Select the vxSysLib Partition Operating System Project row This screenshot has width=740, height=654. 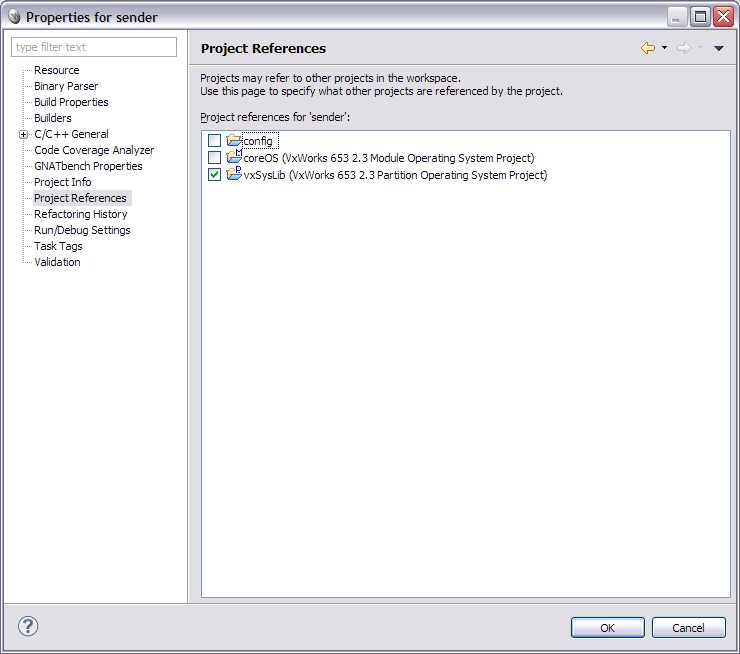coord(395,175)
